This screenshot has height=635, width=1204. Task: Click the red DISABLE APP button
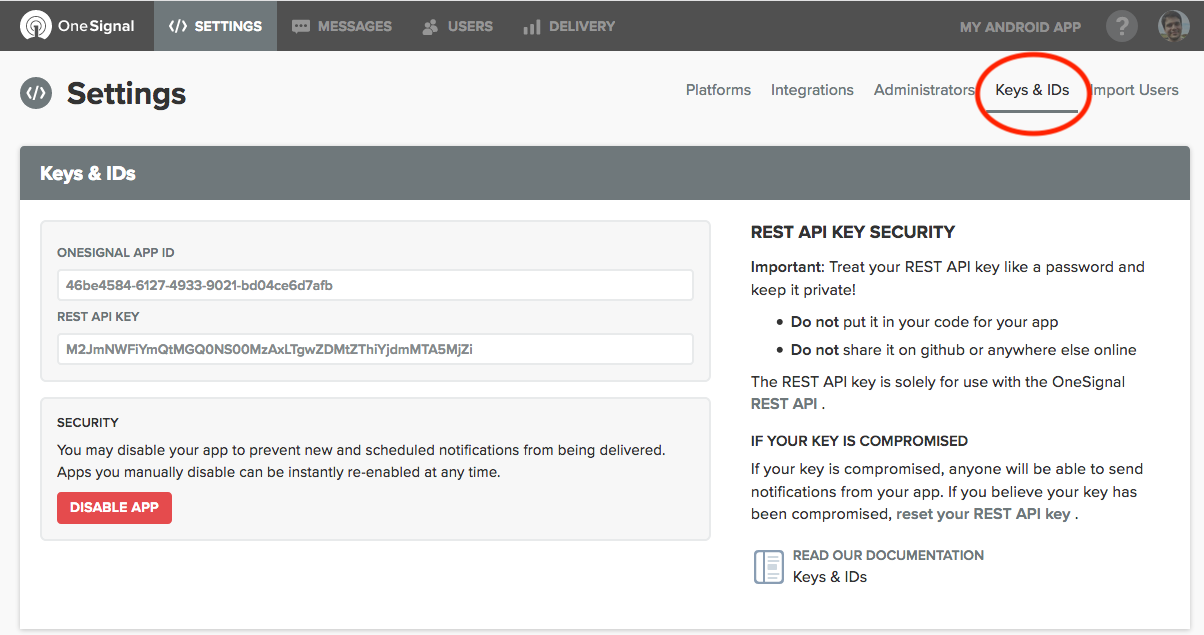tap(114, 507)
